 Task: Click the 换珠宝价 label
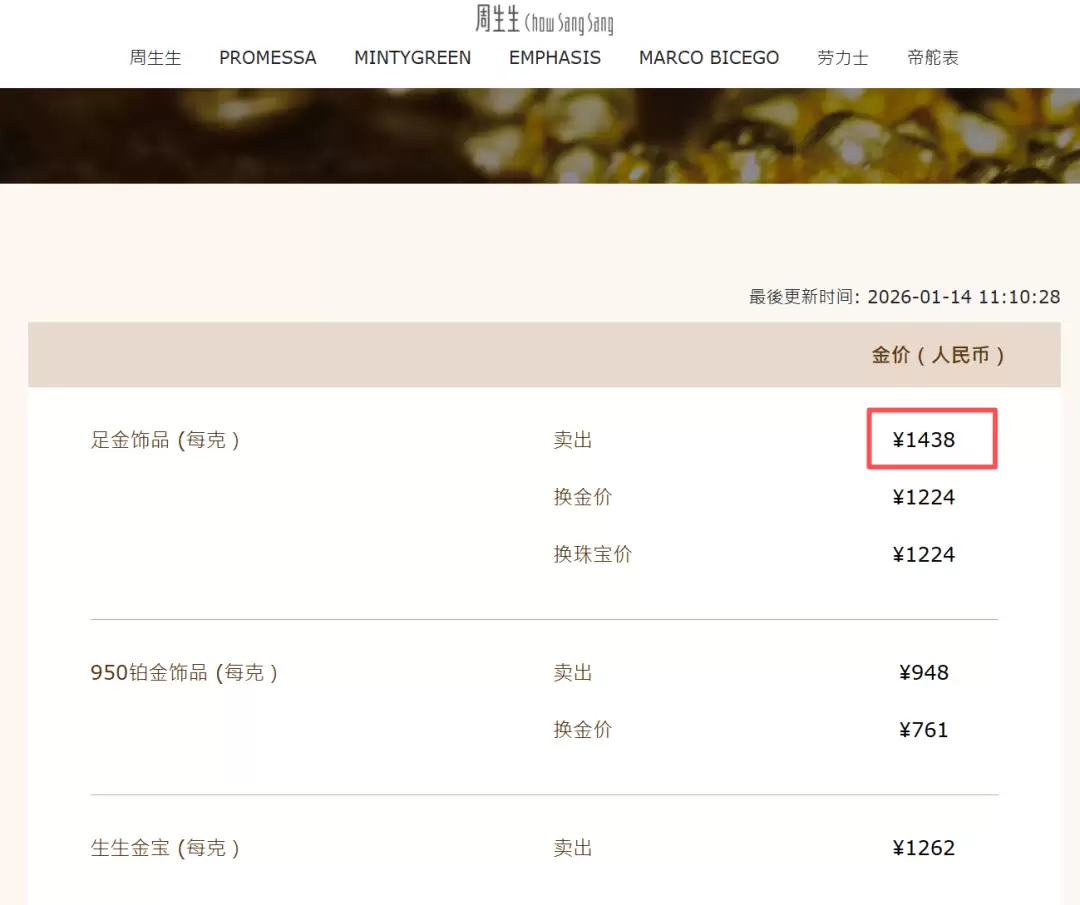pos(592,554)
